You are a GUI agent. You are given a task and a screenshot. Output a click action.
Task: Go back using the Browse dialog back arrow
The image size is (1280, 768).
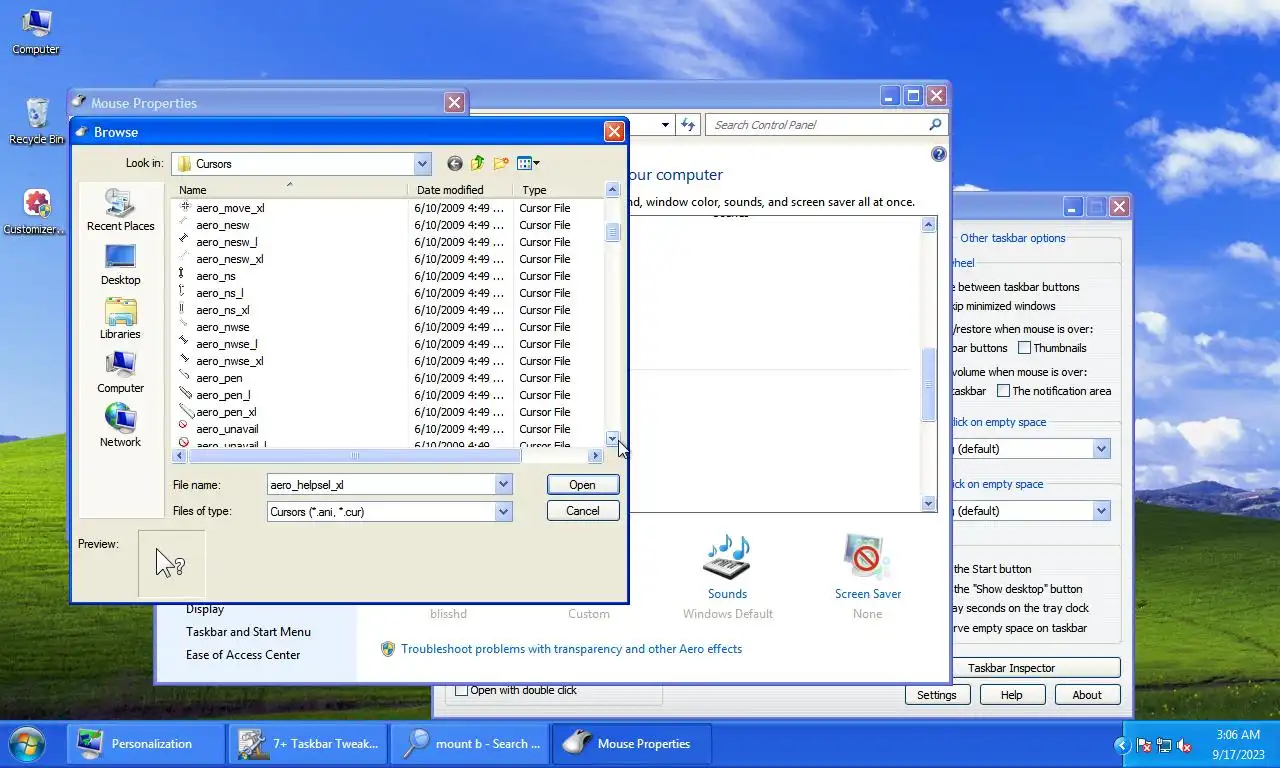(455, 163)
